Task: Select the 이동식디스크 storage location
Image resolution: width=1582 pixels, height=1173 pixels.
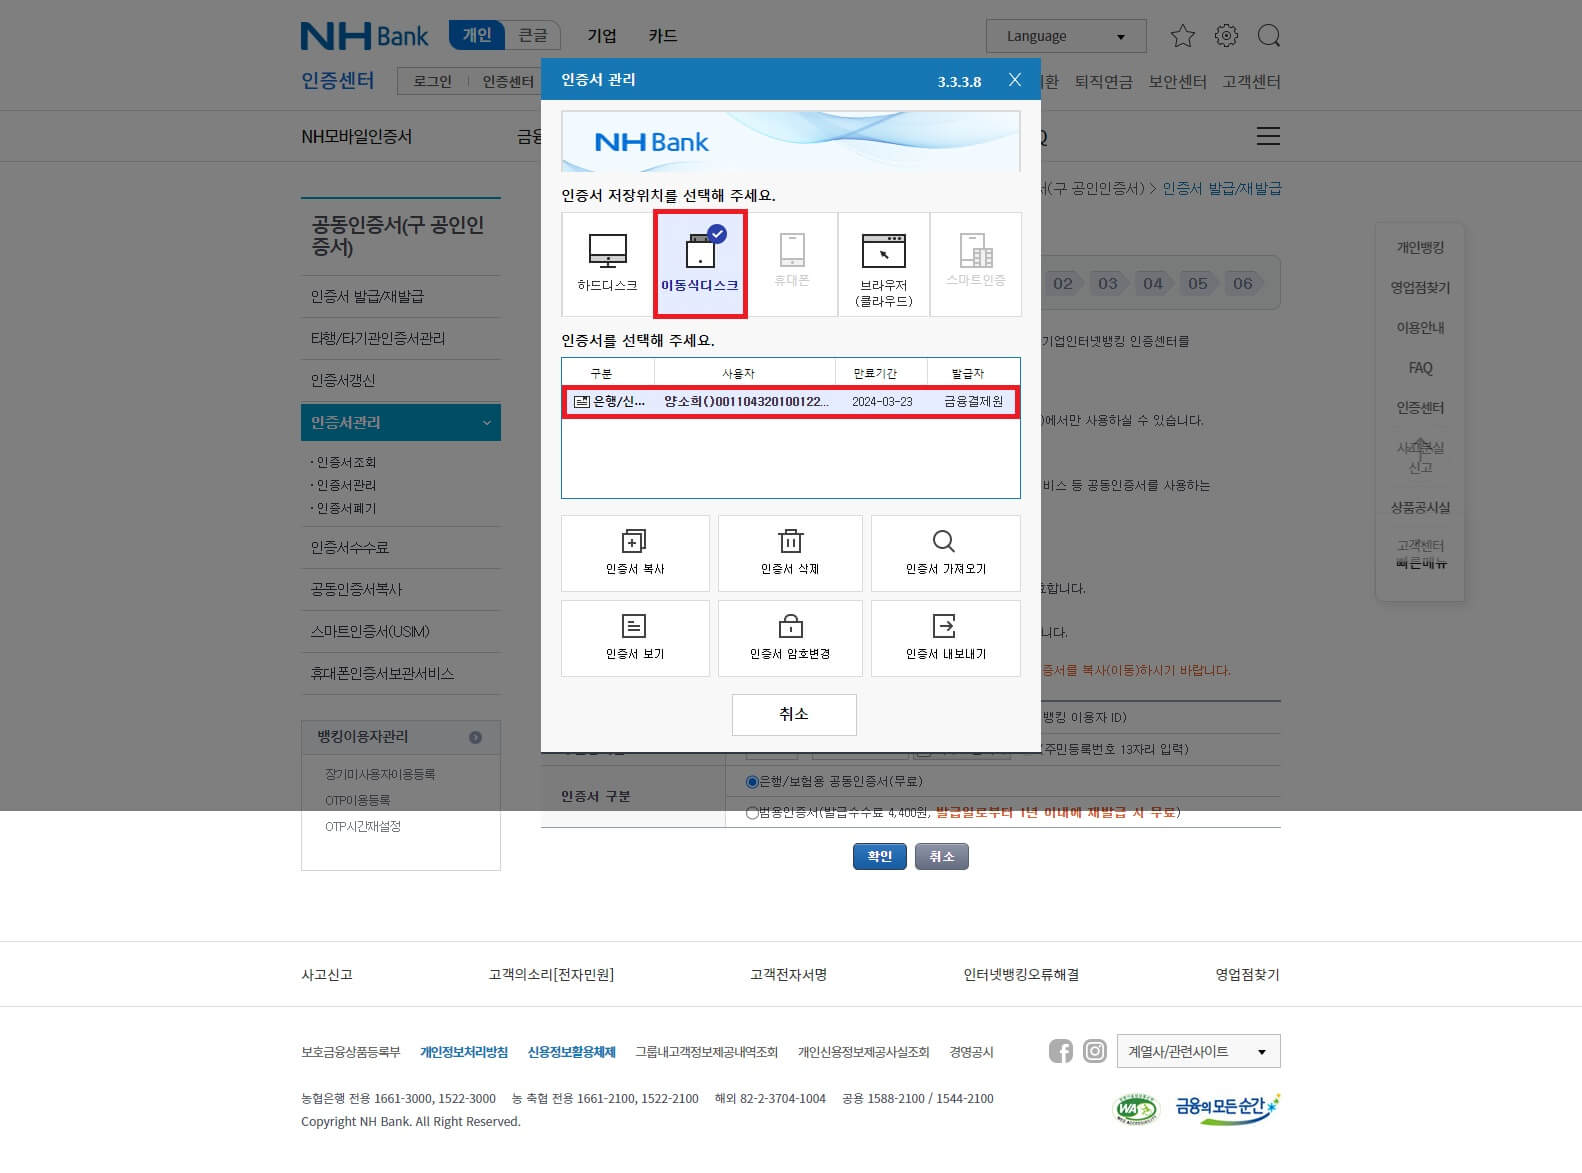Action: tap(700, 264)
